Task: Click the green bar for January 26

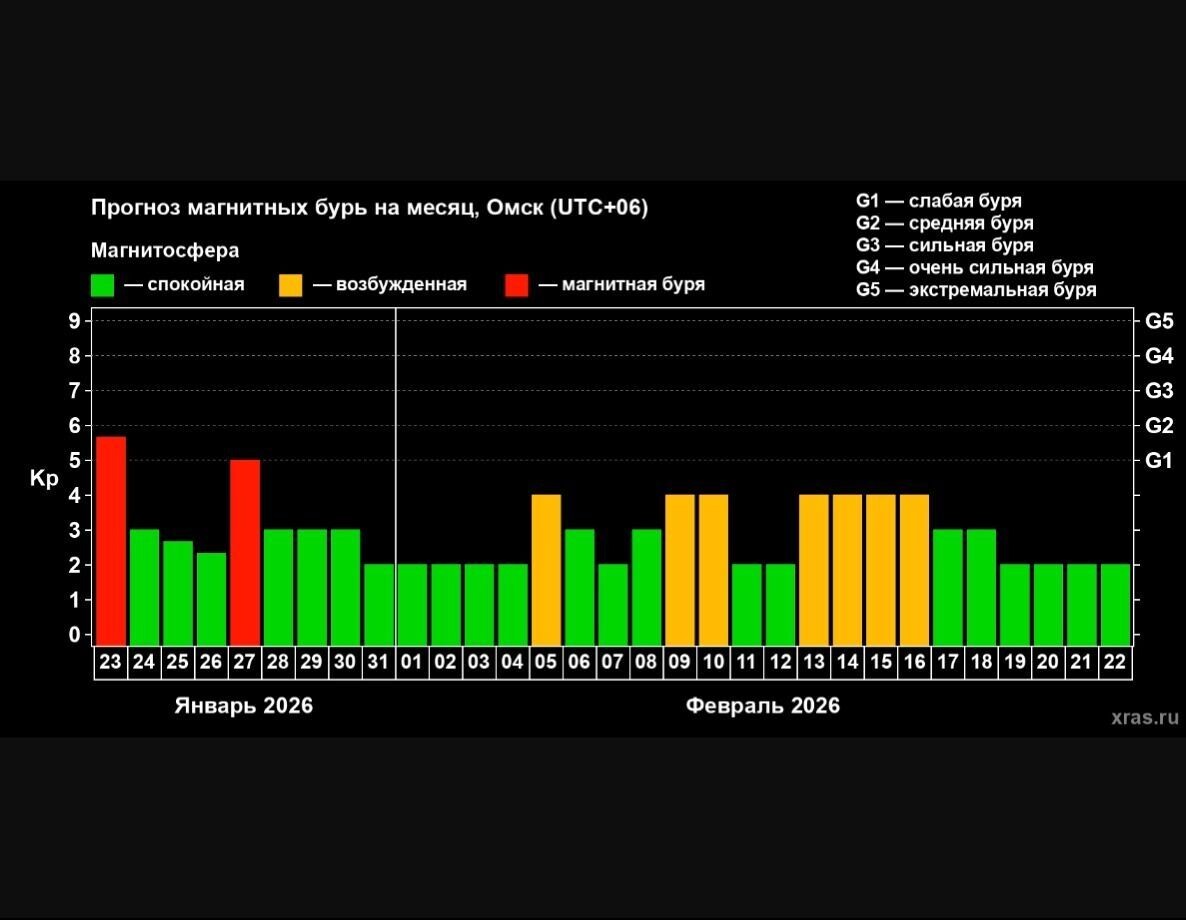Action: point(212,599)
